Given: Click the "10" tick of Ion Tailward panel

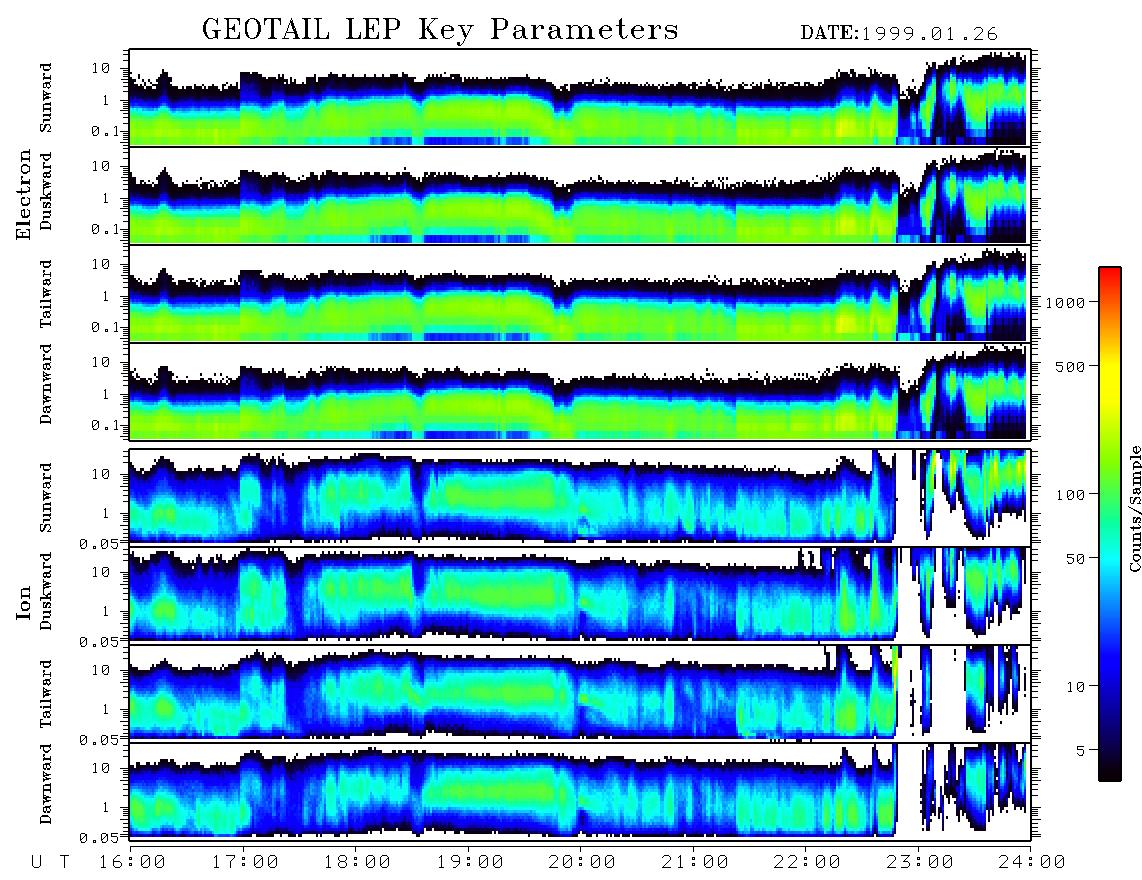Looking at the screenshot, I should click(x=101, y=670).
